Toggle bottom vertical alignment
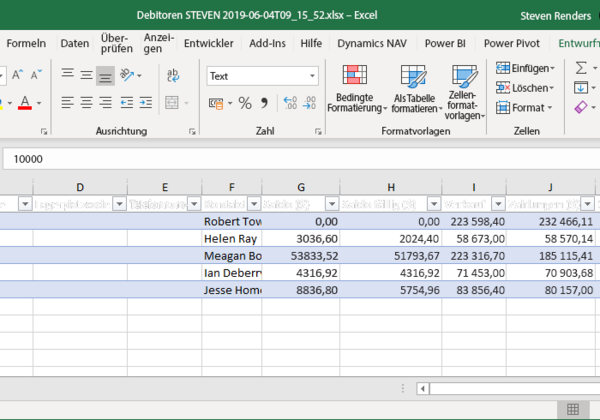Viewport: 600px width, 420px height. 105,76
